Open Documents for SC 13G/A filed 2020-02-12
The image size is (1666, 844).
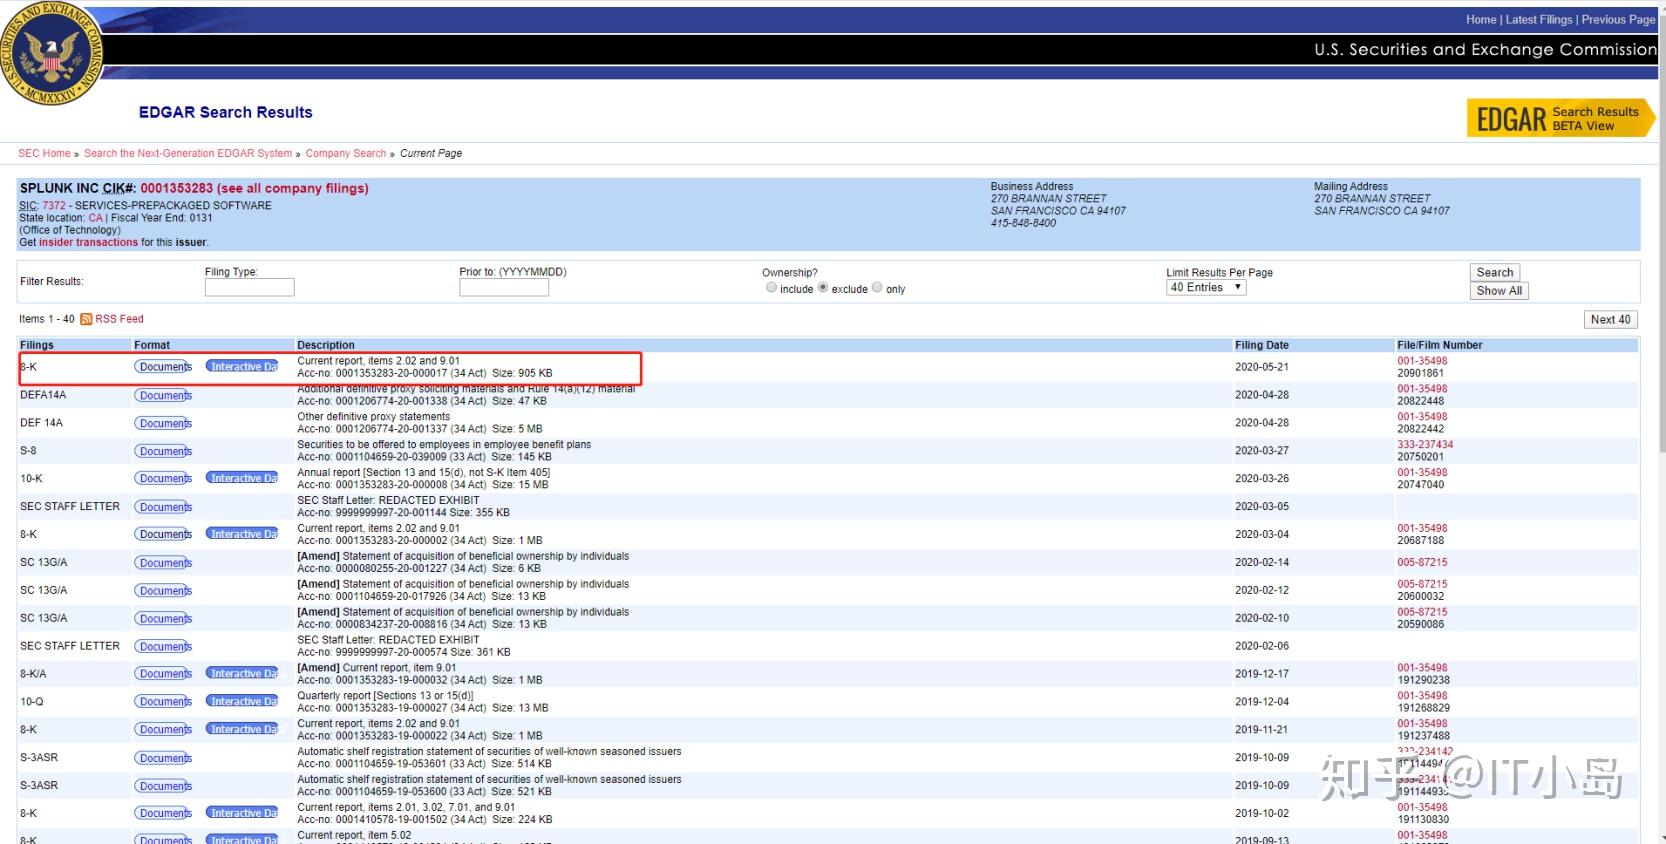(x=164, y=591)
